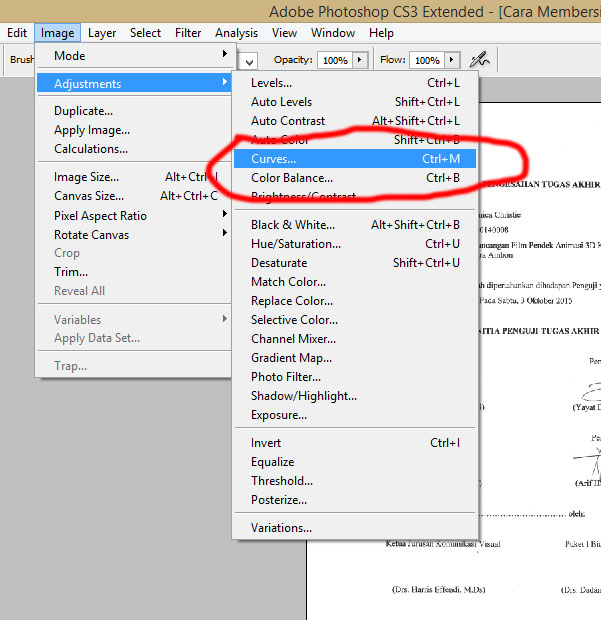Apply Auto Contrast adjustment
This screenshot has height=620, width=601.
355,121
